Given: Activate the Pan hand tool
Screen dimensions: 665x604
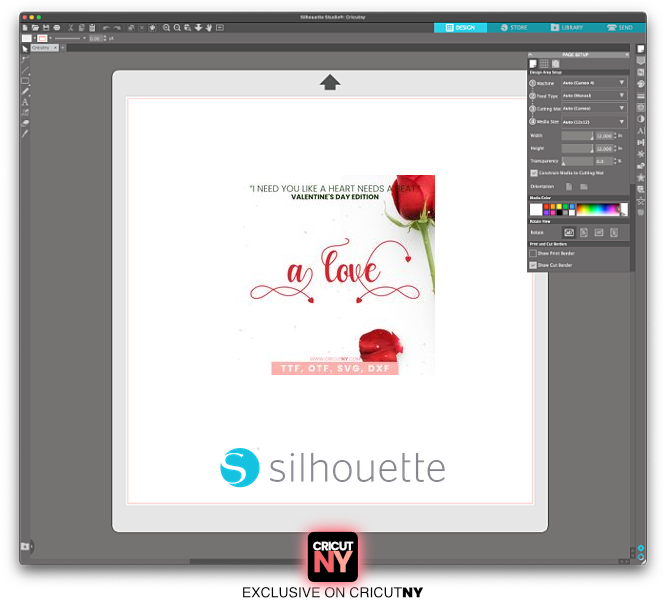Looking at the screenshot, I should pos(209,28).
